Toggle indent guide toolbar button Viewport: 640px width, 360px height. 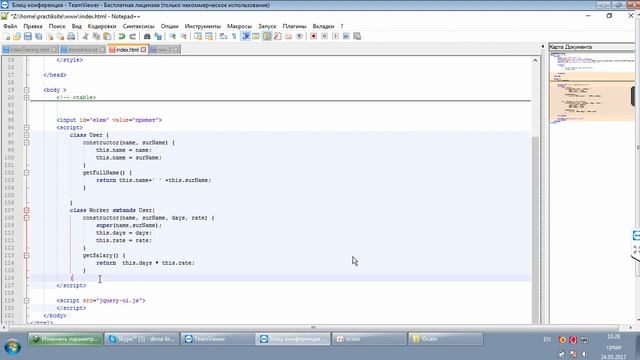(245, 36)
